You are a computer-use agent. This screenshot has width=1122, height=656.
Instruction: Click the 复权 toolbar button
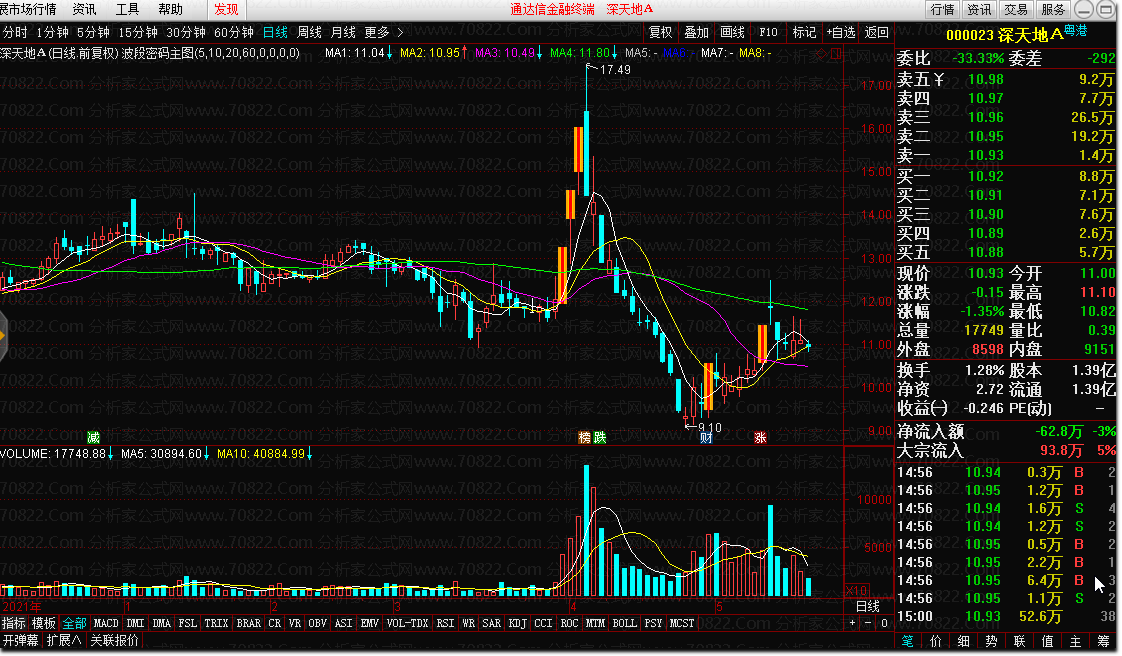tap(660, 32)
